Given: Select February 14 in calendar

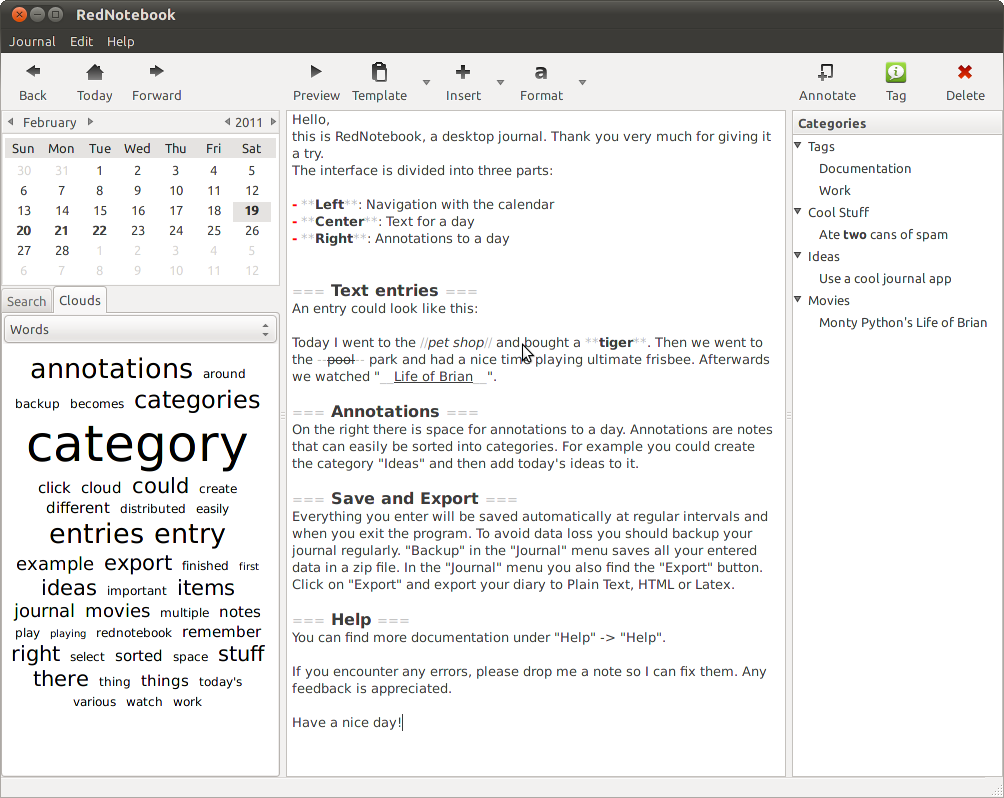Looking at the screenshot, I should point(62,211).
